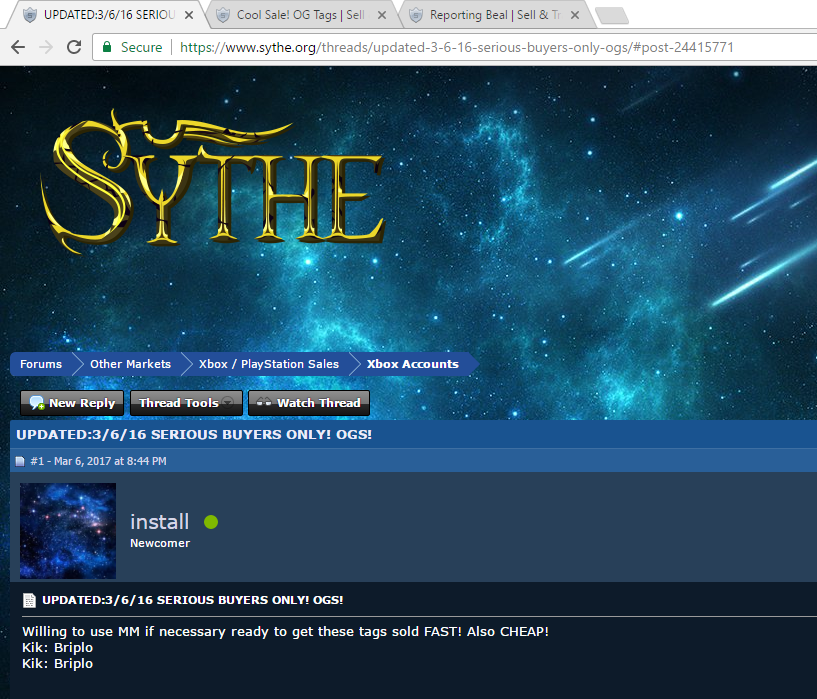Select the UPDATED:3/6/16 SERIOU browser tab
Screen dimensions: 817x699
(x=109, y=15)
